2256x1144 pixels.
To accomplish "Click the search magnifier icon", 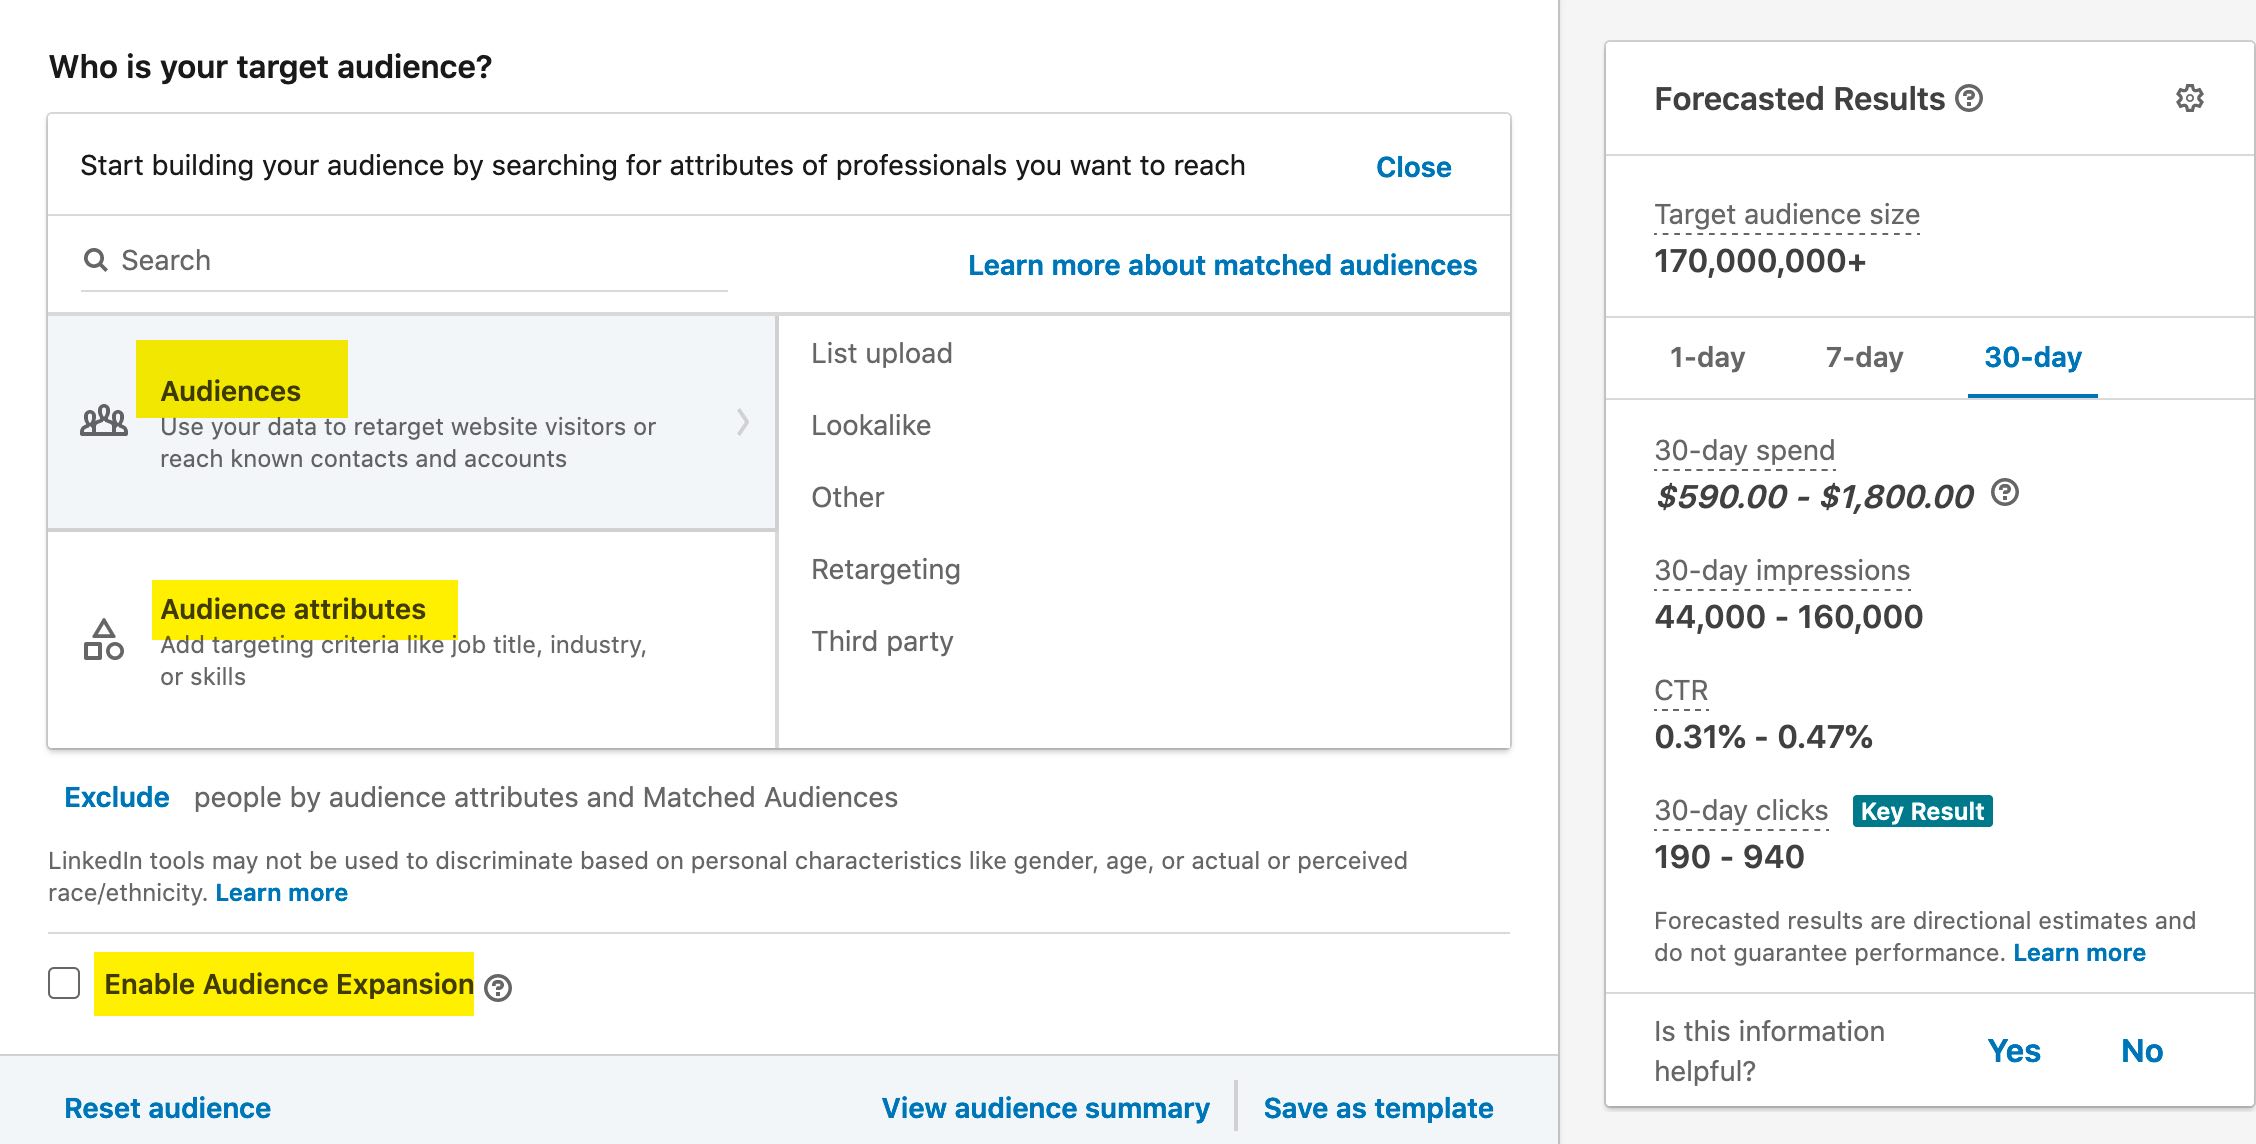I will pyautogui.click(x=96, y=259).
